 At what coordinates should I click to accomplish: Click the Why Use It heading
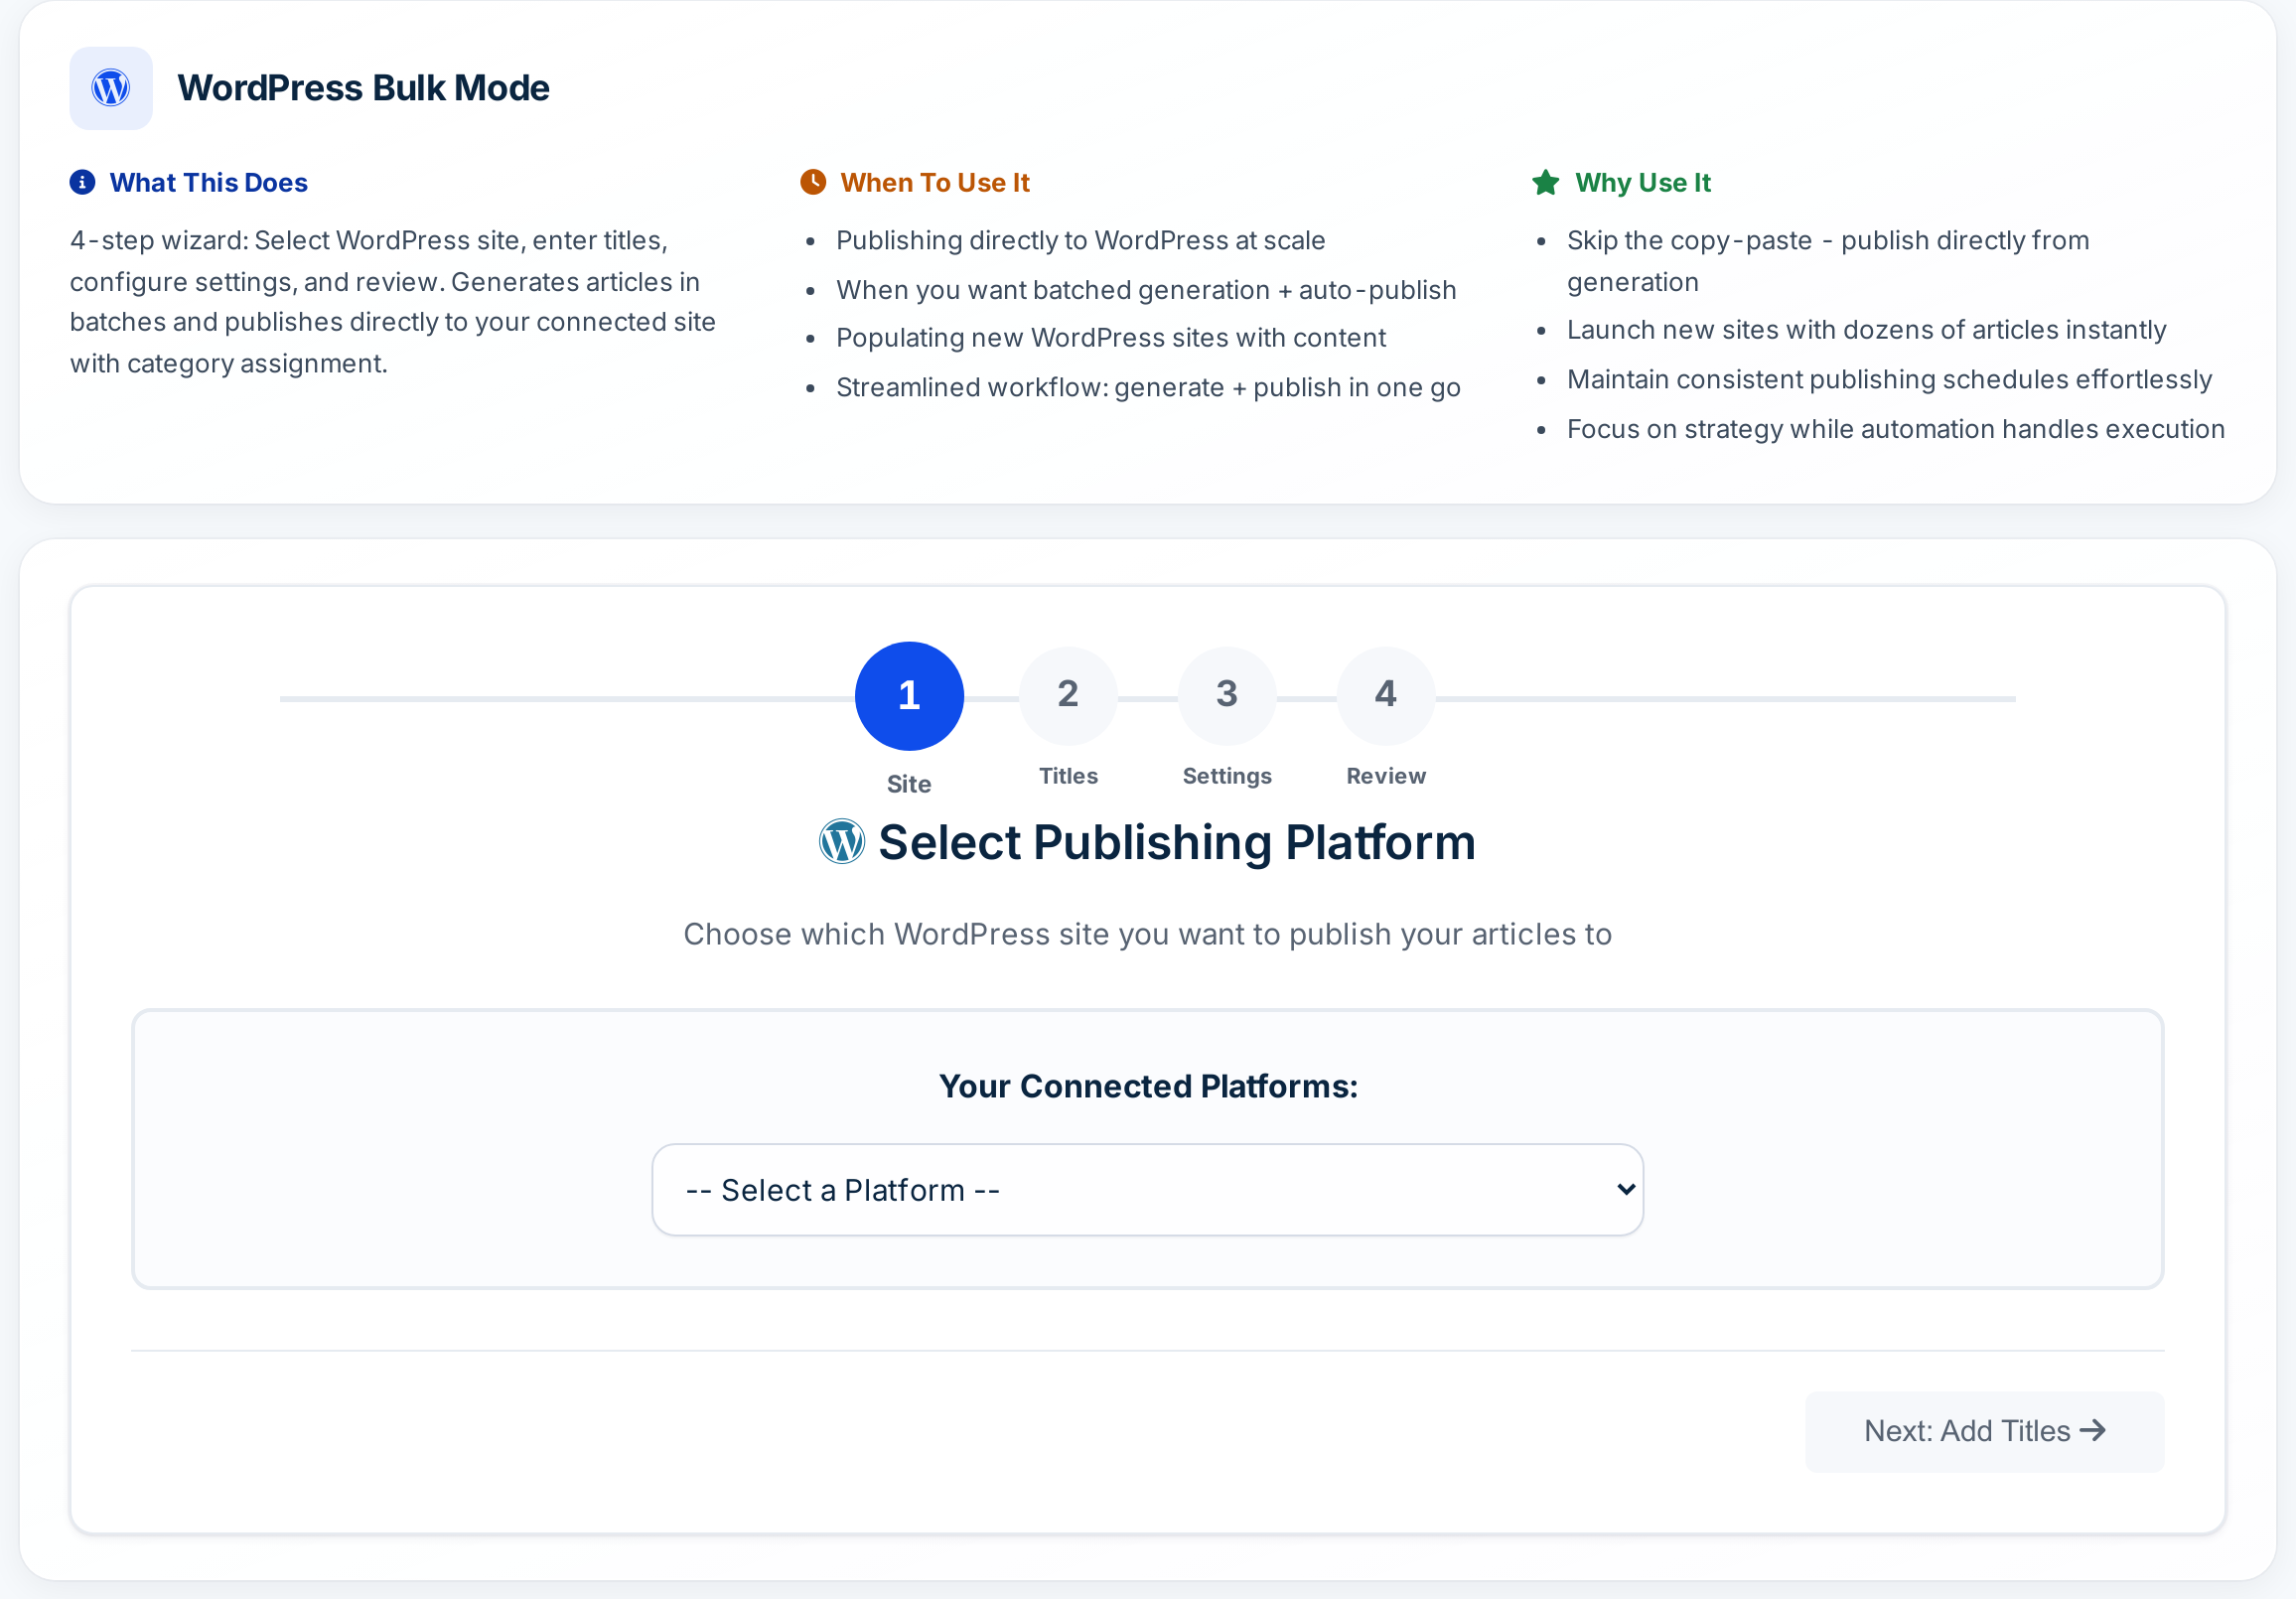(x=1643, y=183)
